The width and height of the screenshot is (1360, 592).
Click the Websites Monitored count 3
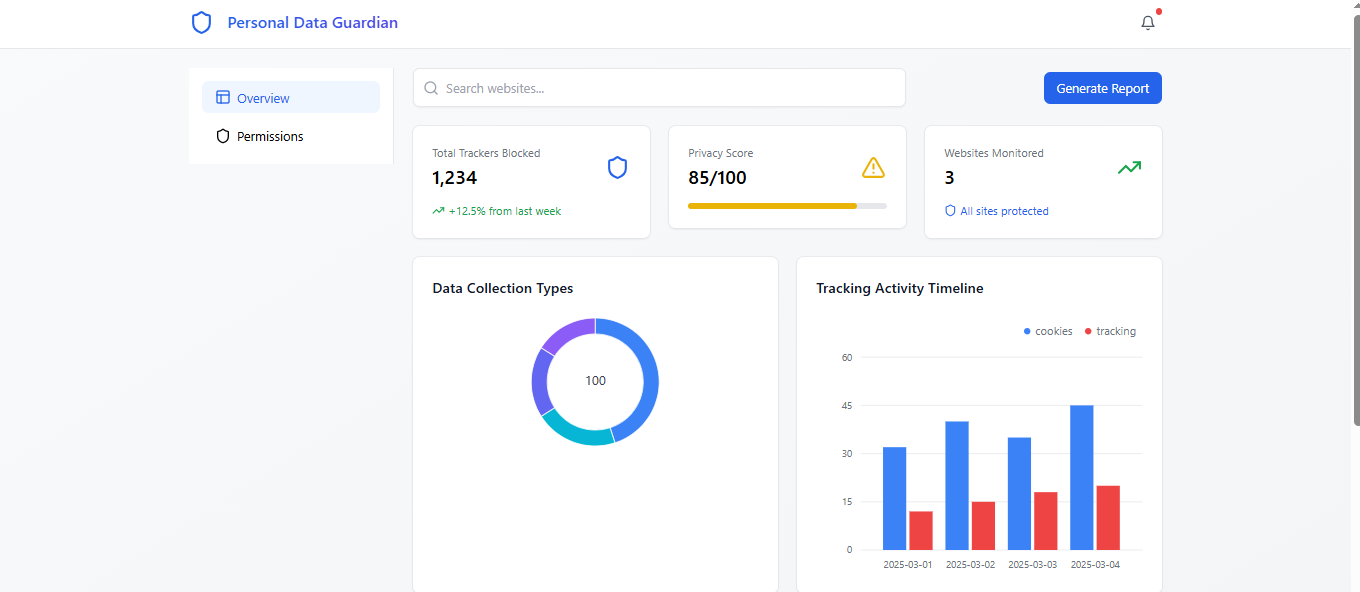point(950,178)
